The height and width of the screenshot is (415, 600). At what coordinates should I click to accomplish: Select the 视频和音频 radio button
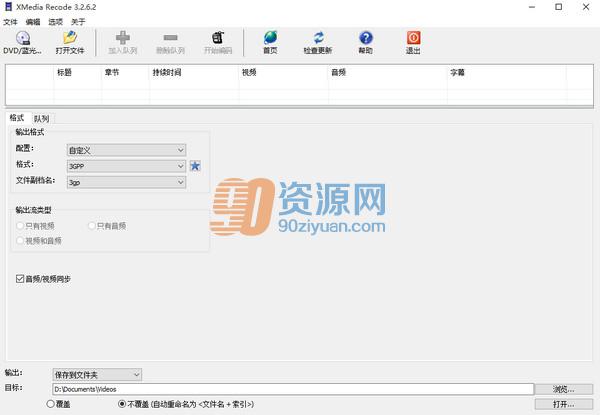click(x=20, y=241)
